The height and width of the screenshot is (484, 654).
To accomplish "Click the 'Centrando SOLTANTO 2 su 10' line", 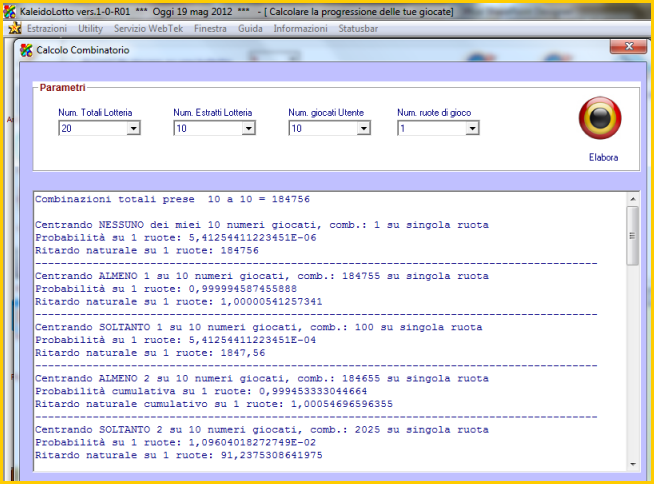I will [x=262, y=430].
